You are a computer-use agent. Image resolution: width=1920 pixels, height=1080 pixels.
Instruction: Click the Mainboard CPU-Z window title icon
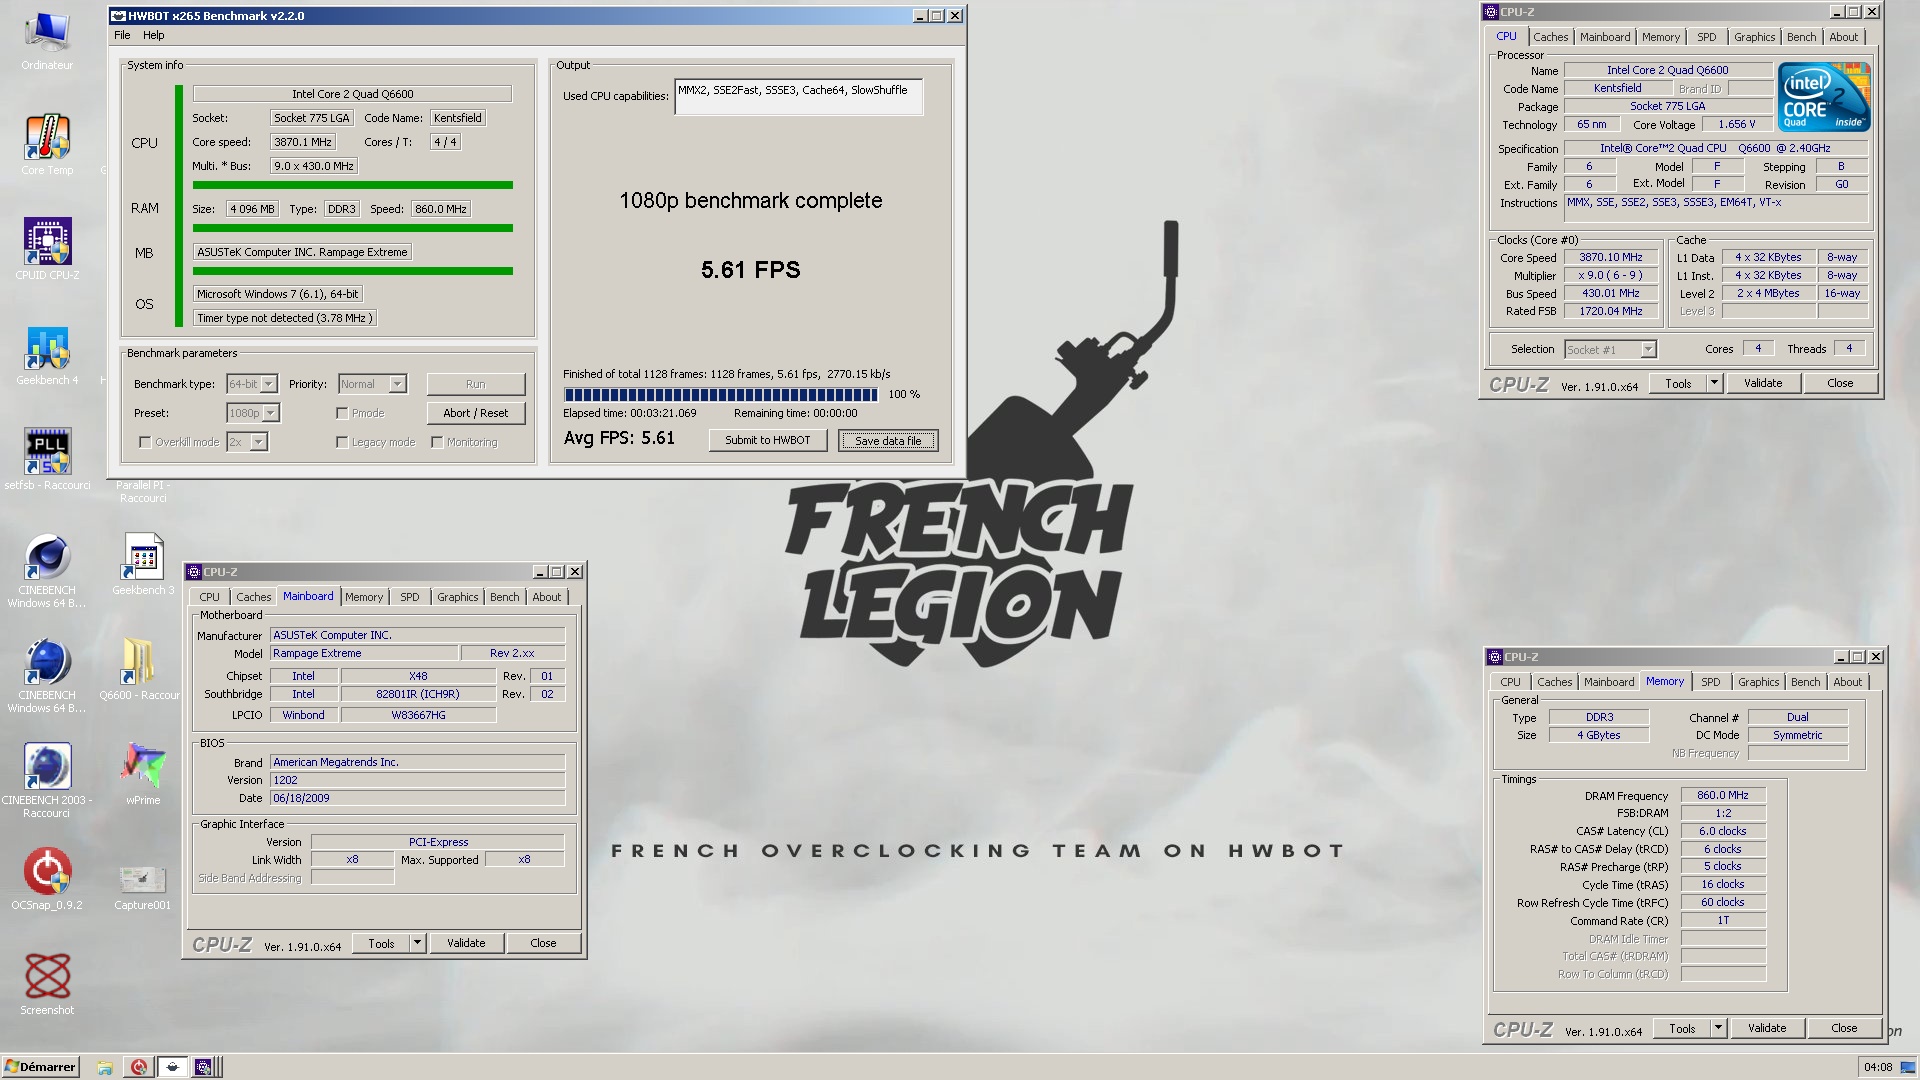pyautogui.click(x=194, y=572)
